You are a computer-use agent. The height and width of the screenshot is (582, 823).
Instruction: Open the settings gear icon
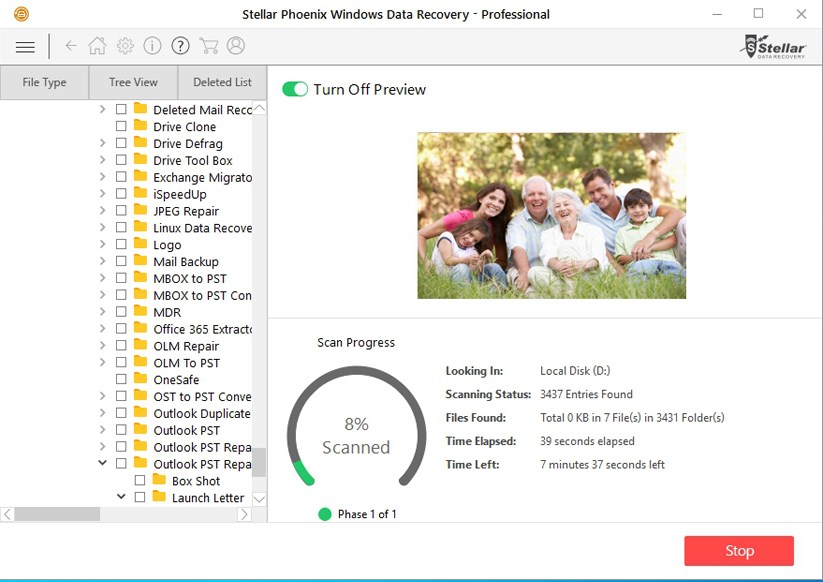click(x=125, y=46)
